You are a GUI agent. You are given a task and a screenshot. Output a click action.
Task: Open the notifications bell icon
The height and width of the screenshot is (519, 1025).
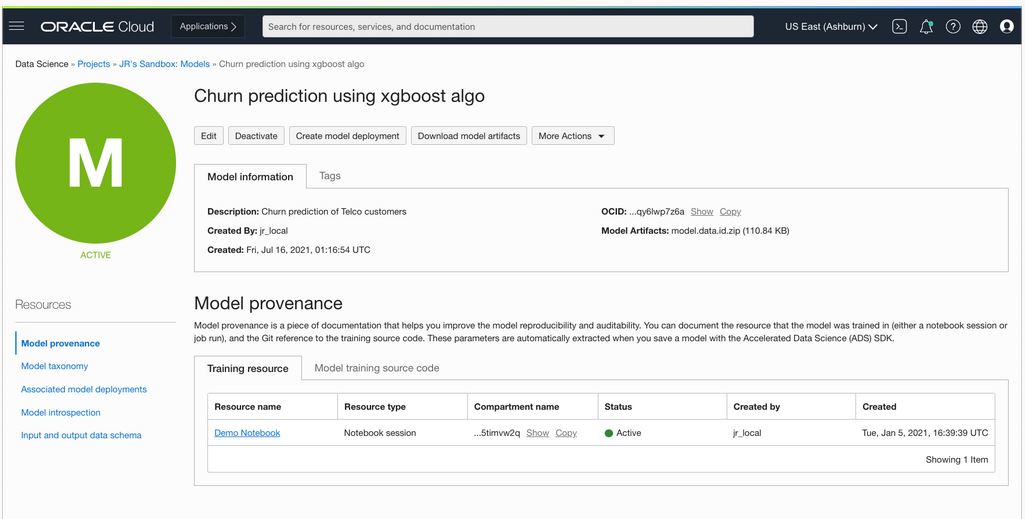point(926,27)
